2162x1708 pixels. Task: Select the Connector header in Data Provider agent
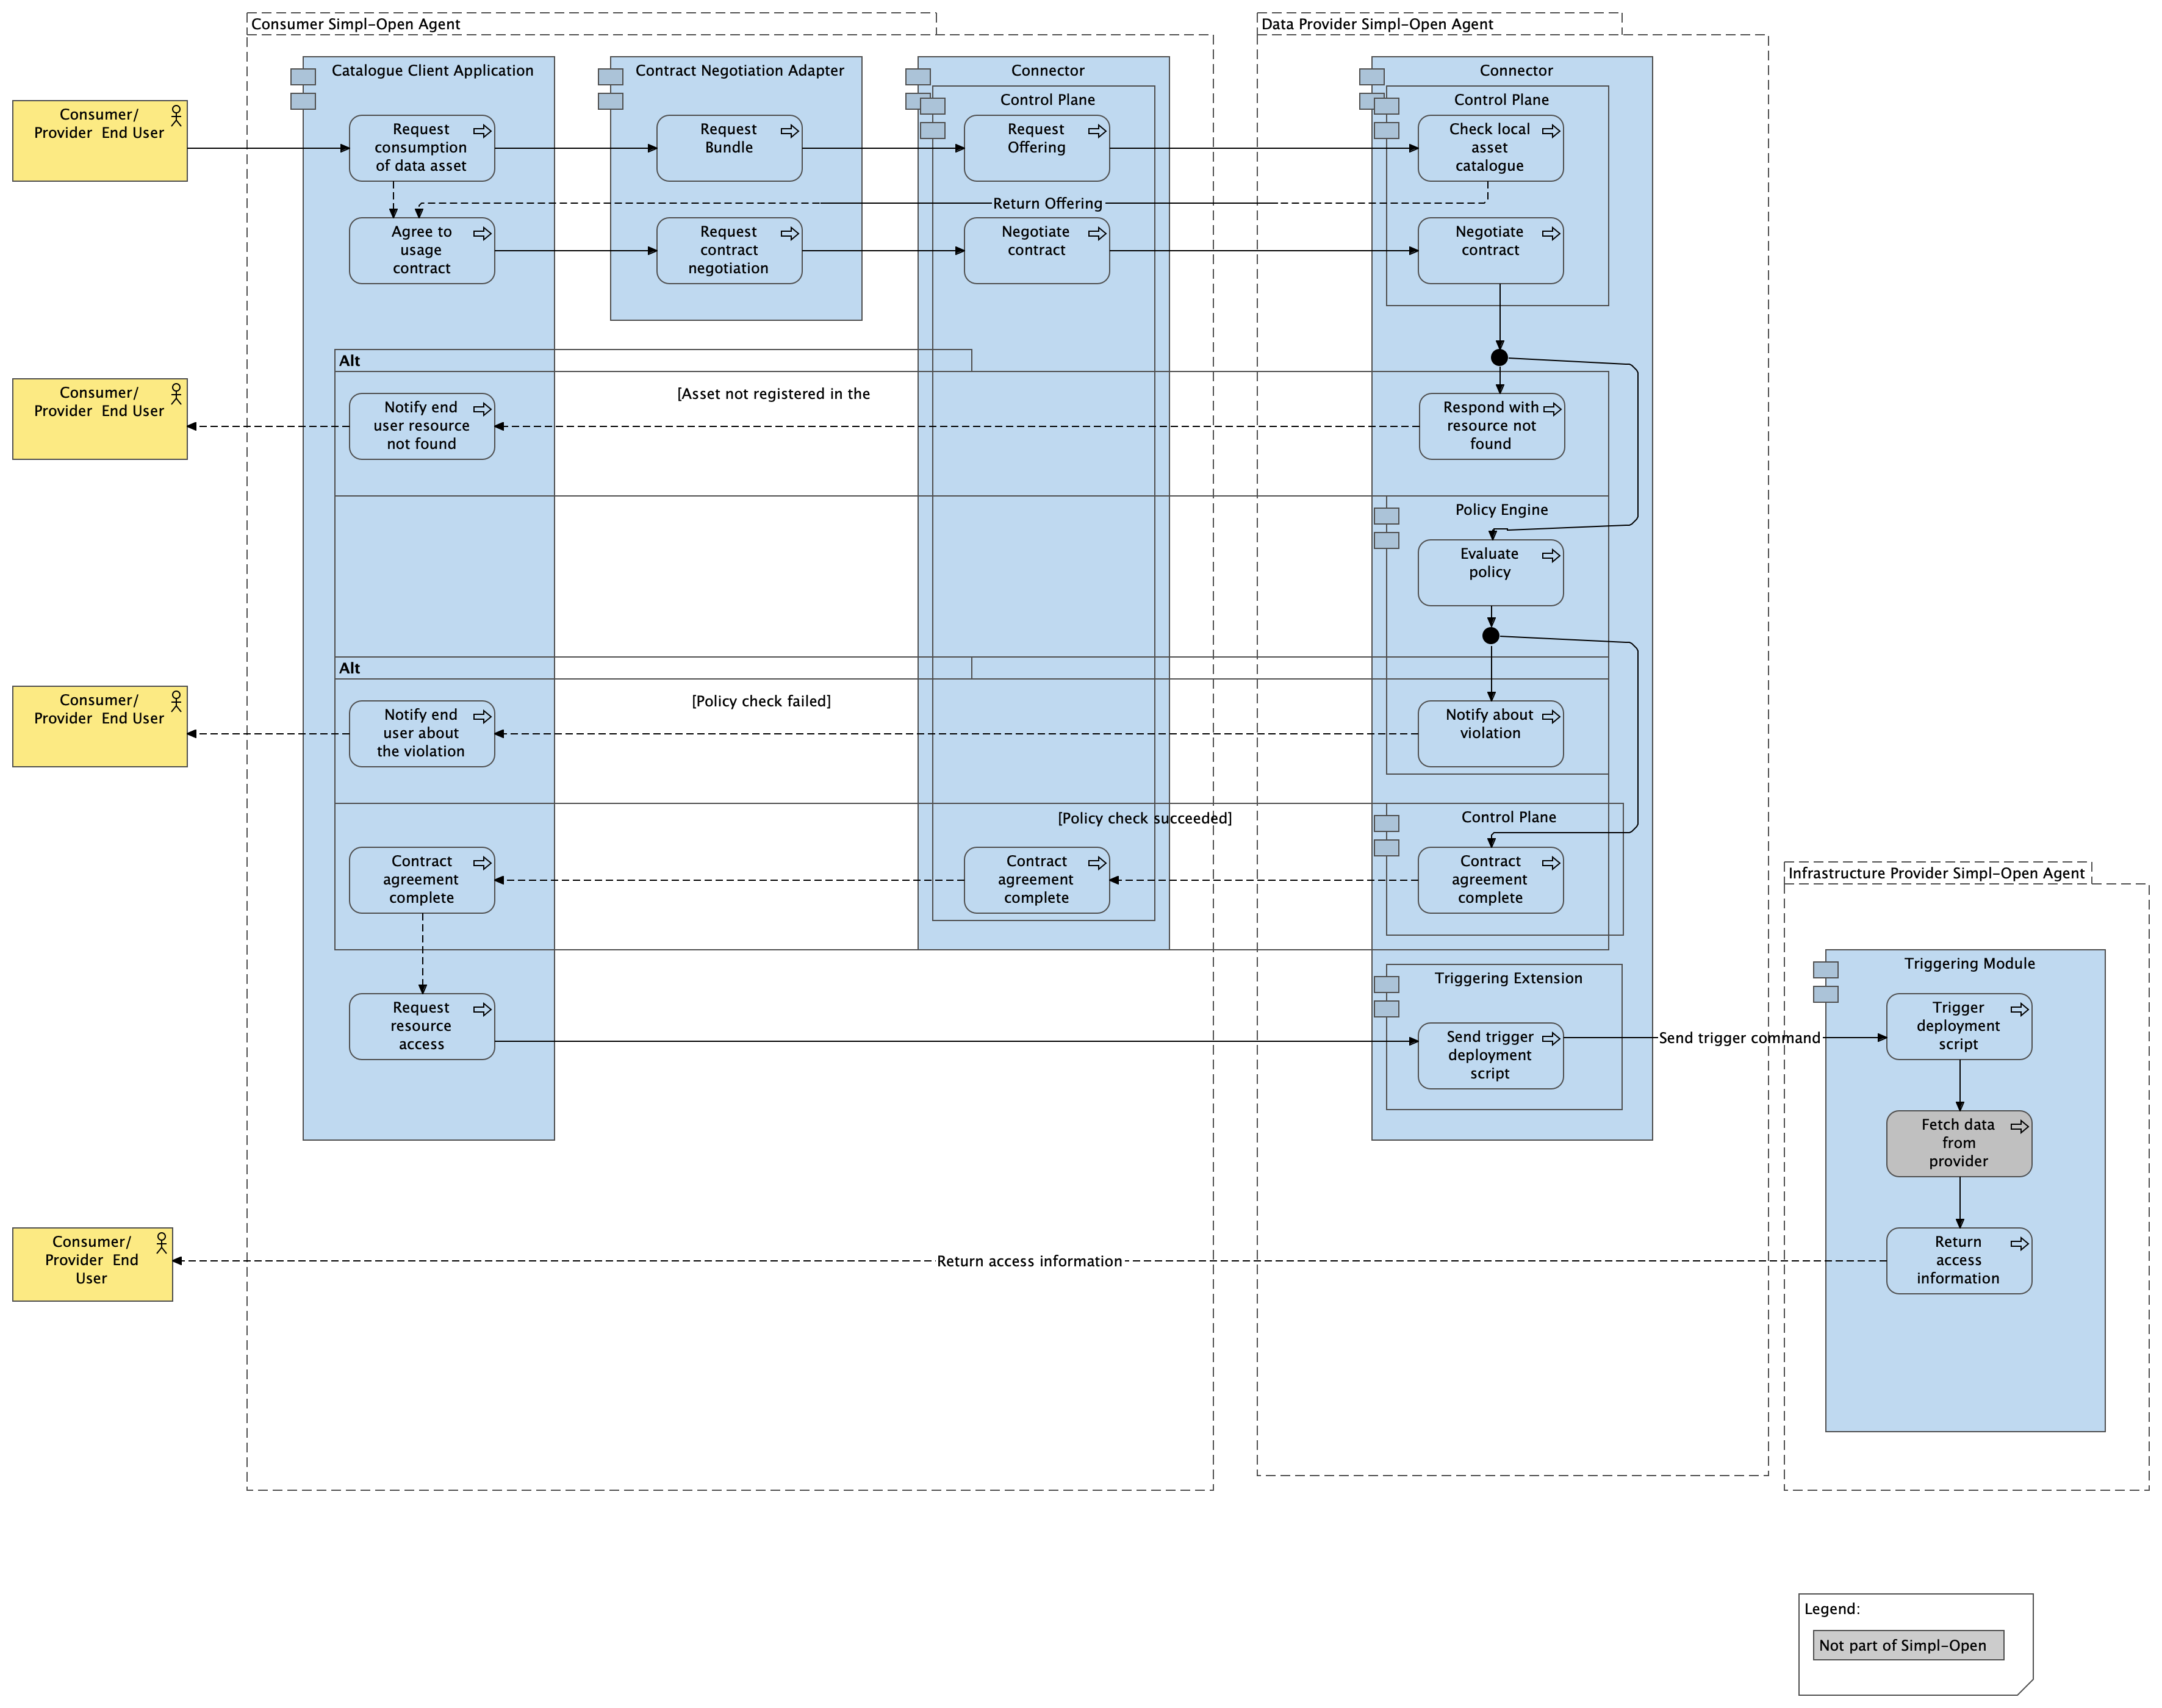click(x=1516, y=70)
